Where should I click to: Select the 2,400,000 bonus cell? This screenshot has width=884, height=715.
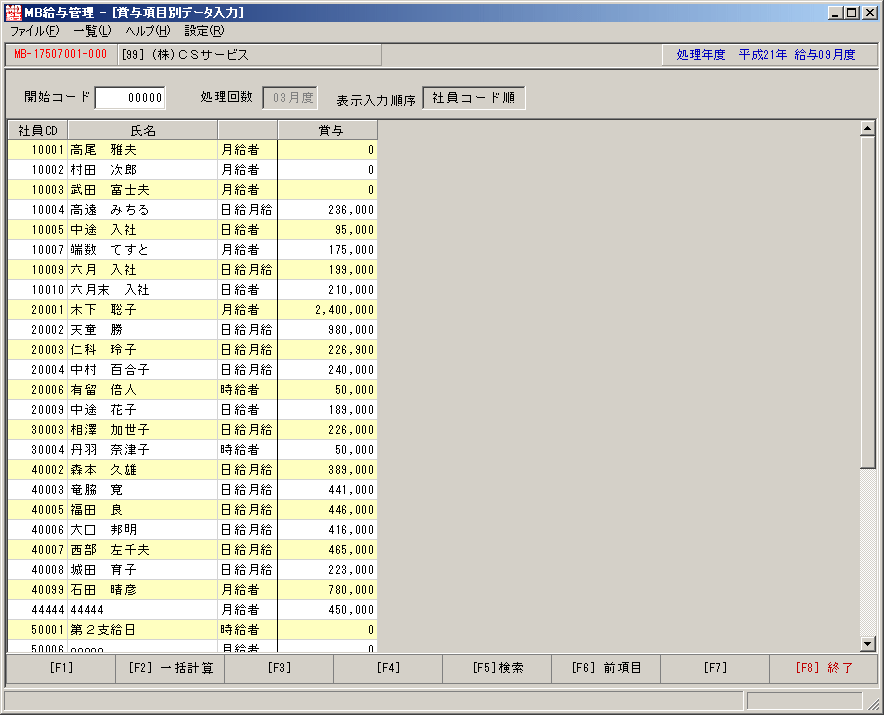click(x=328, y=310)
